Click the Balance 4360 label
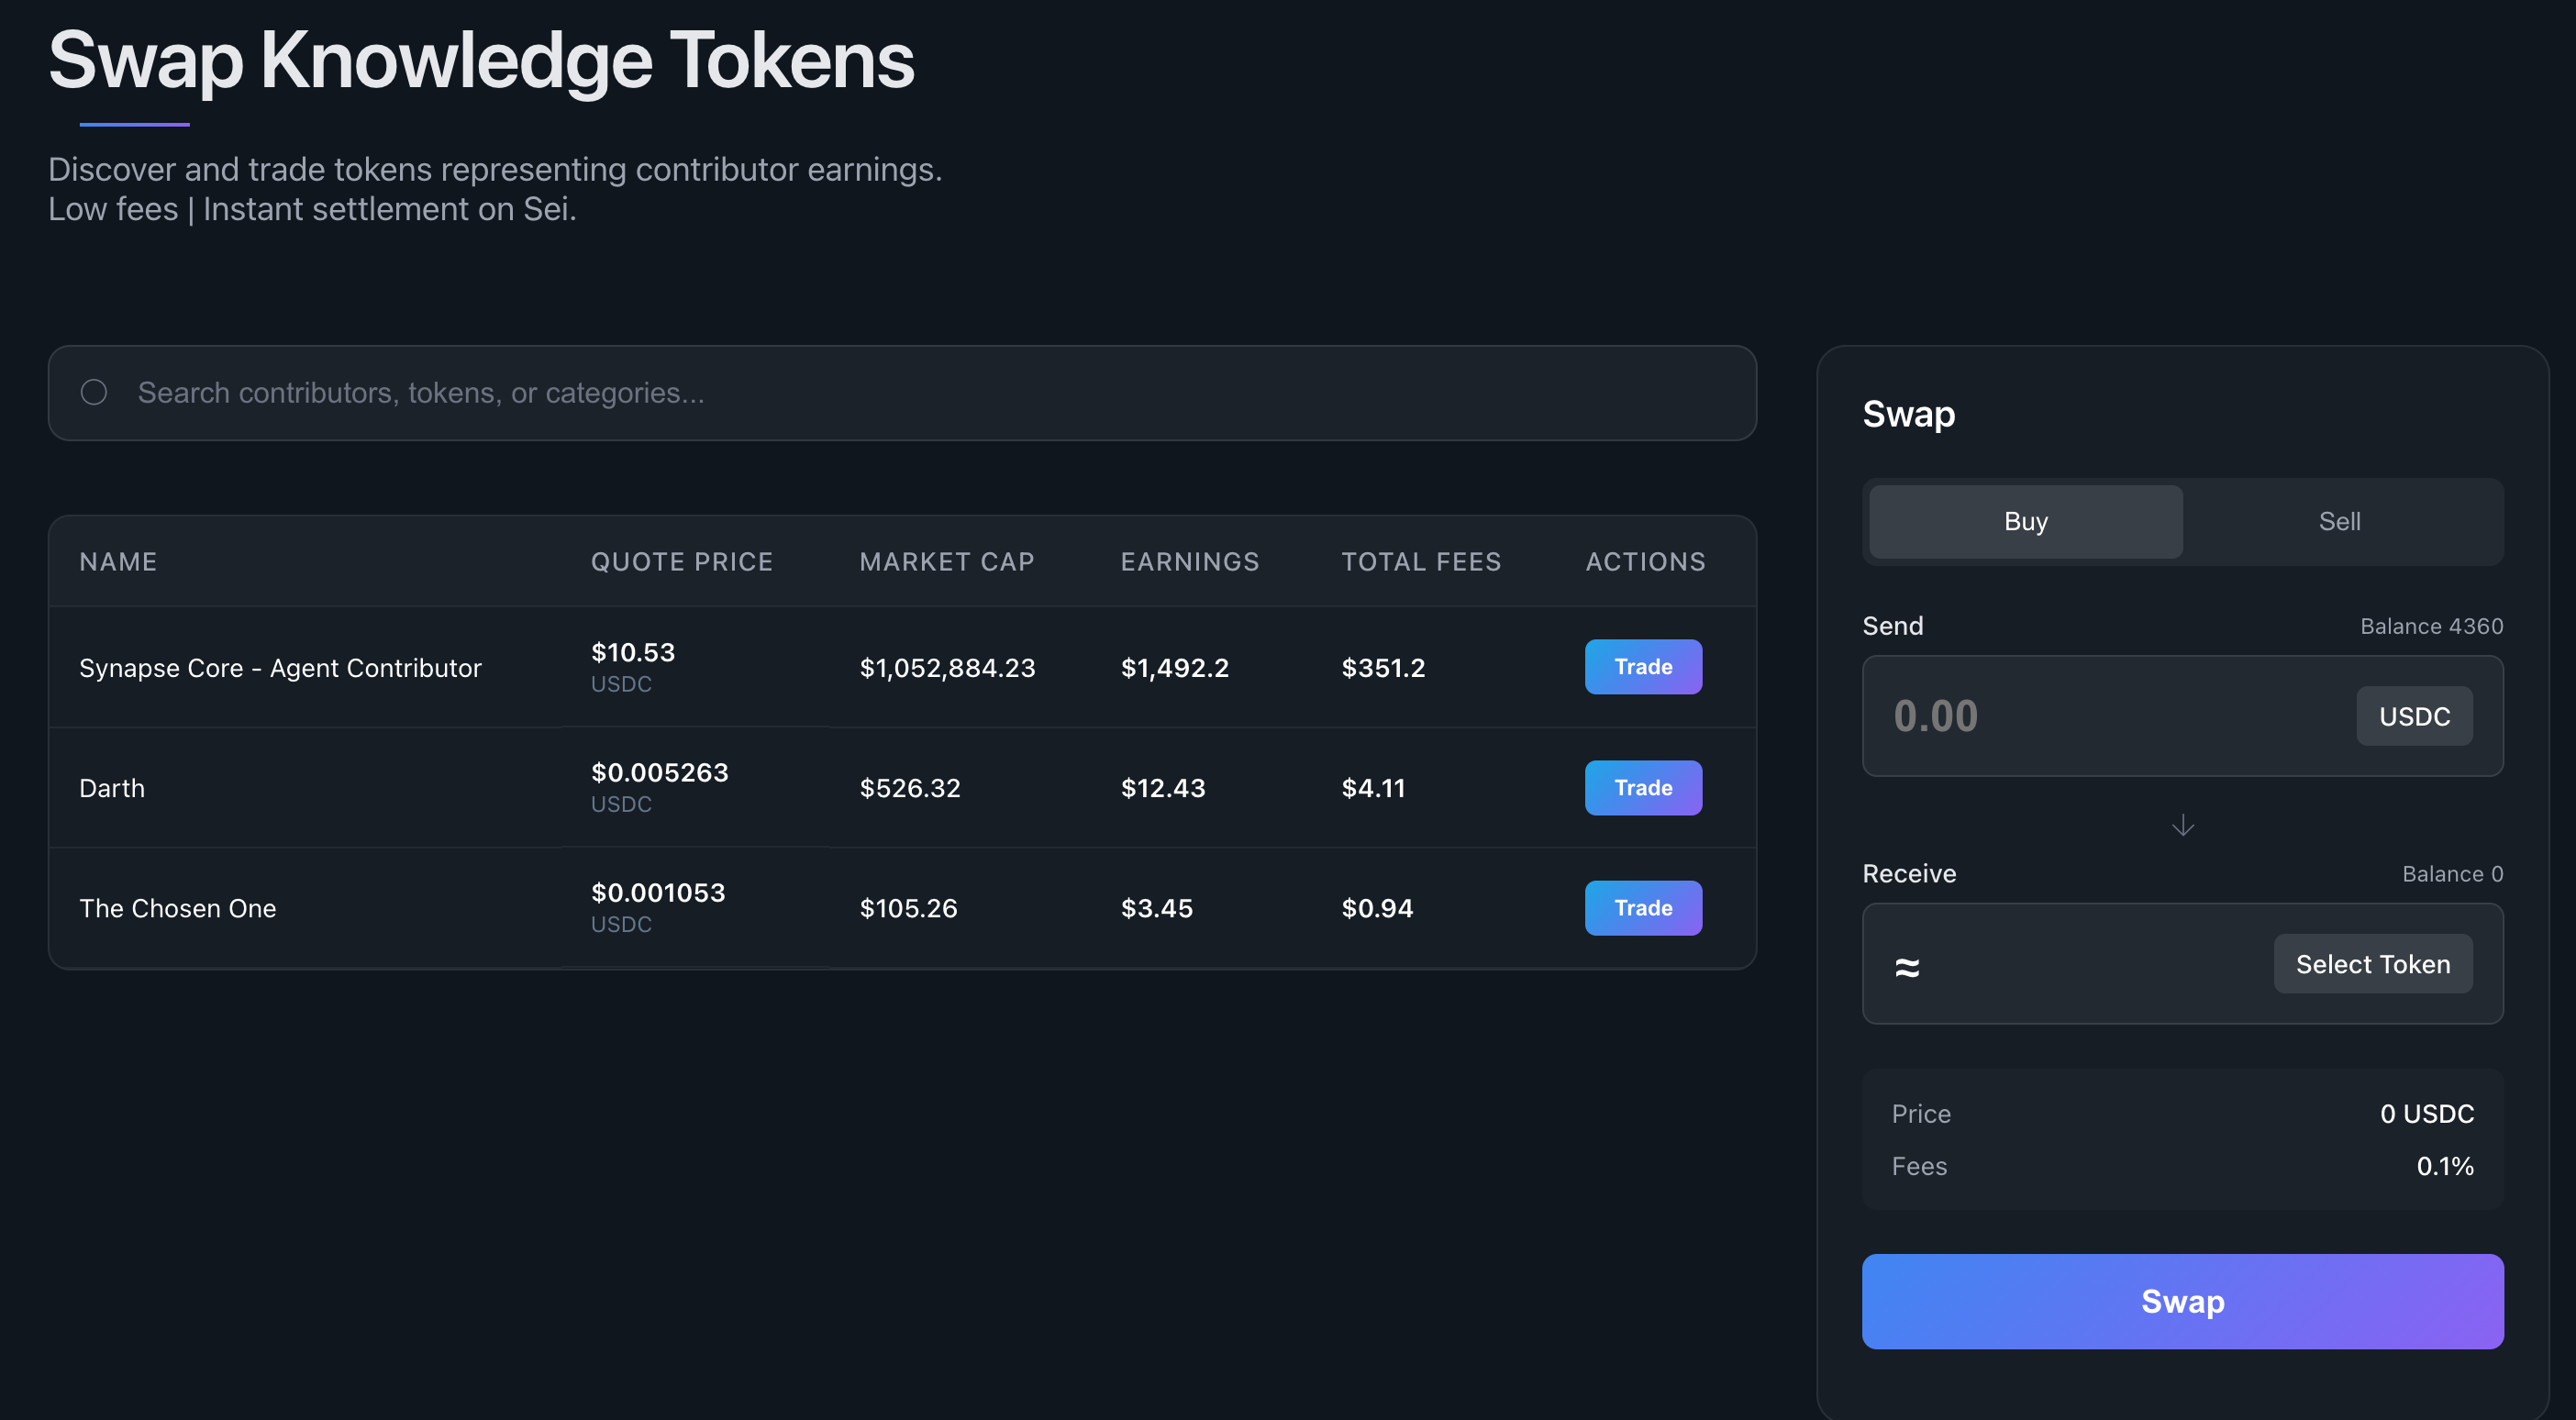Image resolution: width=2576 pixels, height=1420 pixels. coord(2431,627)
